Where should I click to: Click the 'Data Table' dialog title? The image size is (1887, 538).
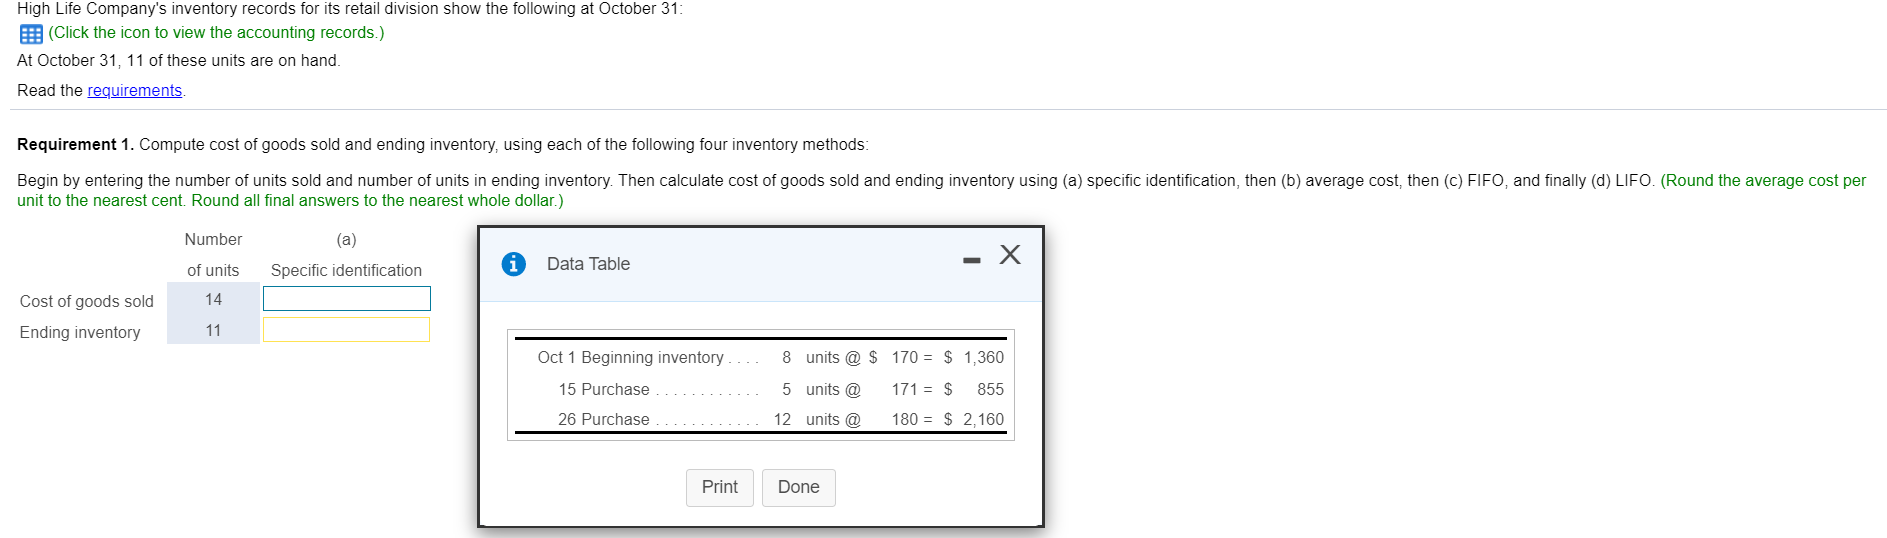(588, 264)
